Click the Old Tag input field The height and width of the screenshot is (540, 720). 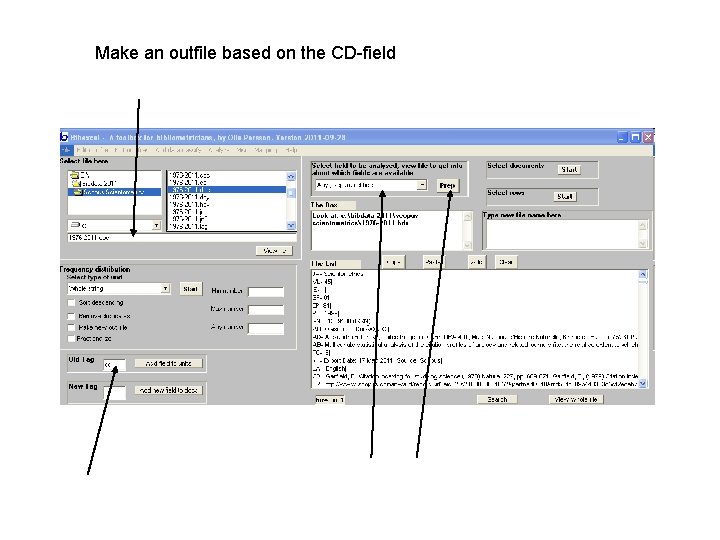coord(114,365)
